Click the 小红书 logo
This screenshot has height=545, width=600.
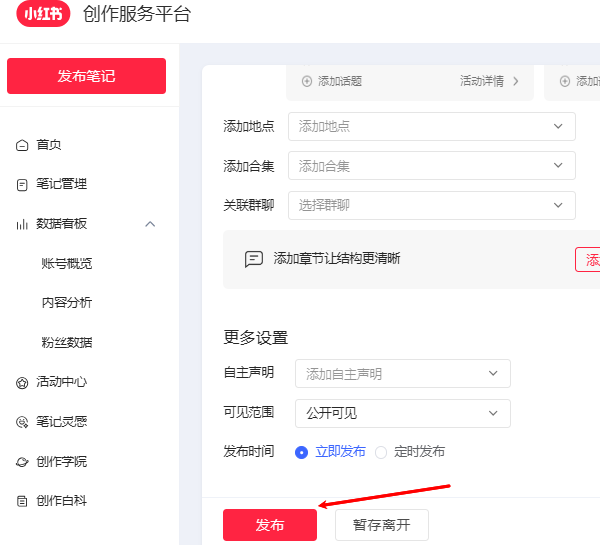click(43, 14)
